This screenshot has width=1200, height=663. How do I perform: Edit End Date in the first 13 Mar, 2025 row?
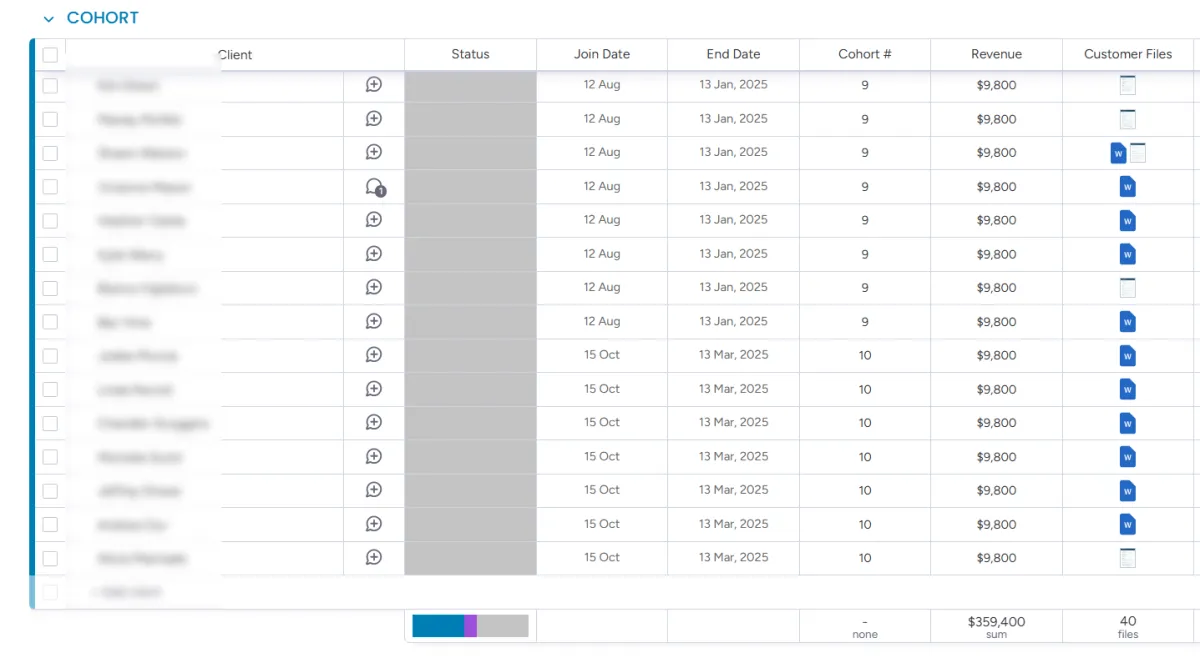coord(733,355)
